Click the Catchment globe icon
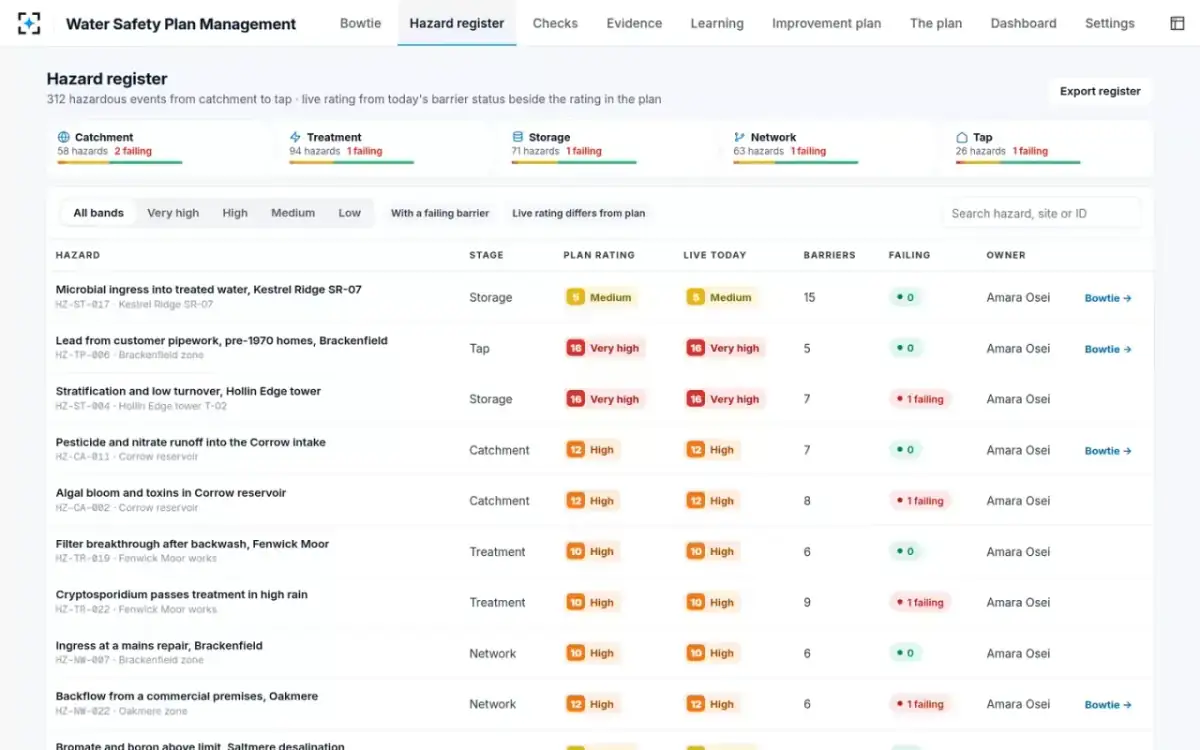 point(64,137)
